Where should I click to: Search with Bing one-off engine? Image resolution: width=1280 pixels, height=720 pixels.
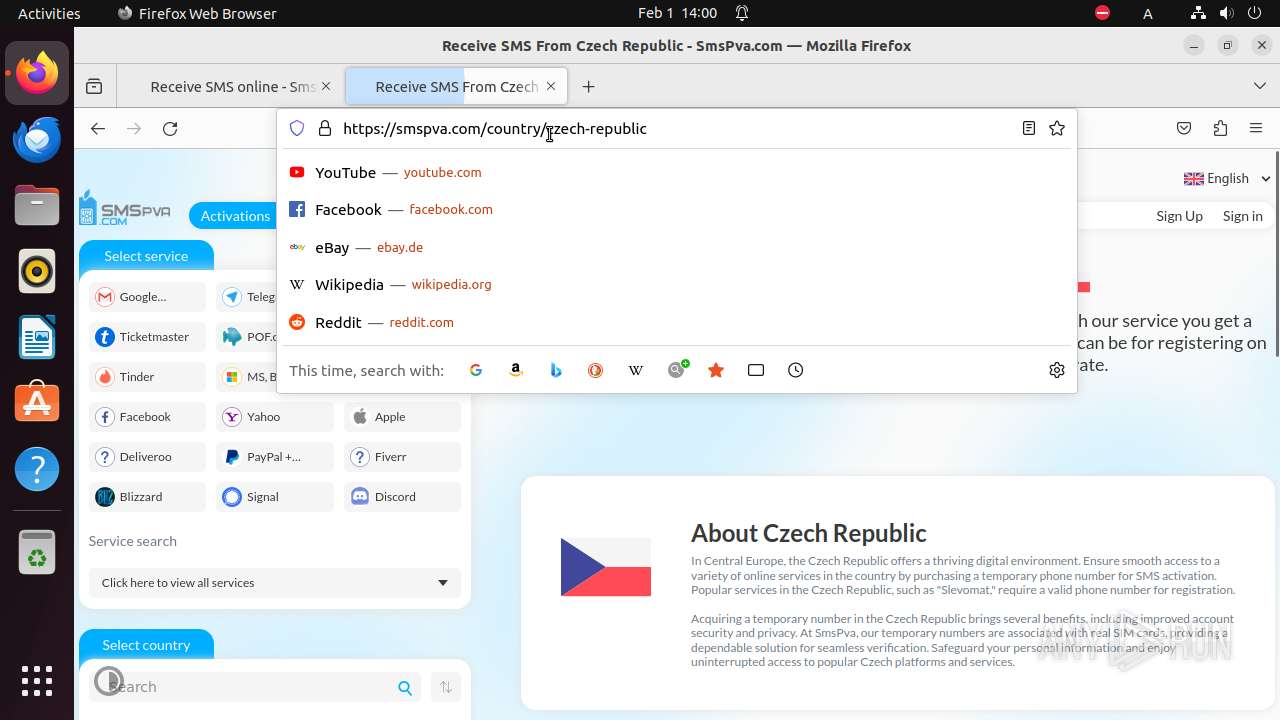[556, 370]
